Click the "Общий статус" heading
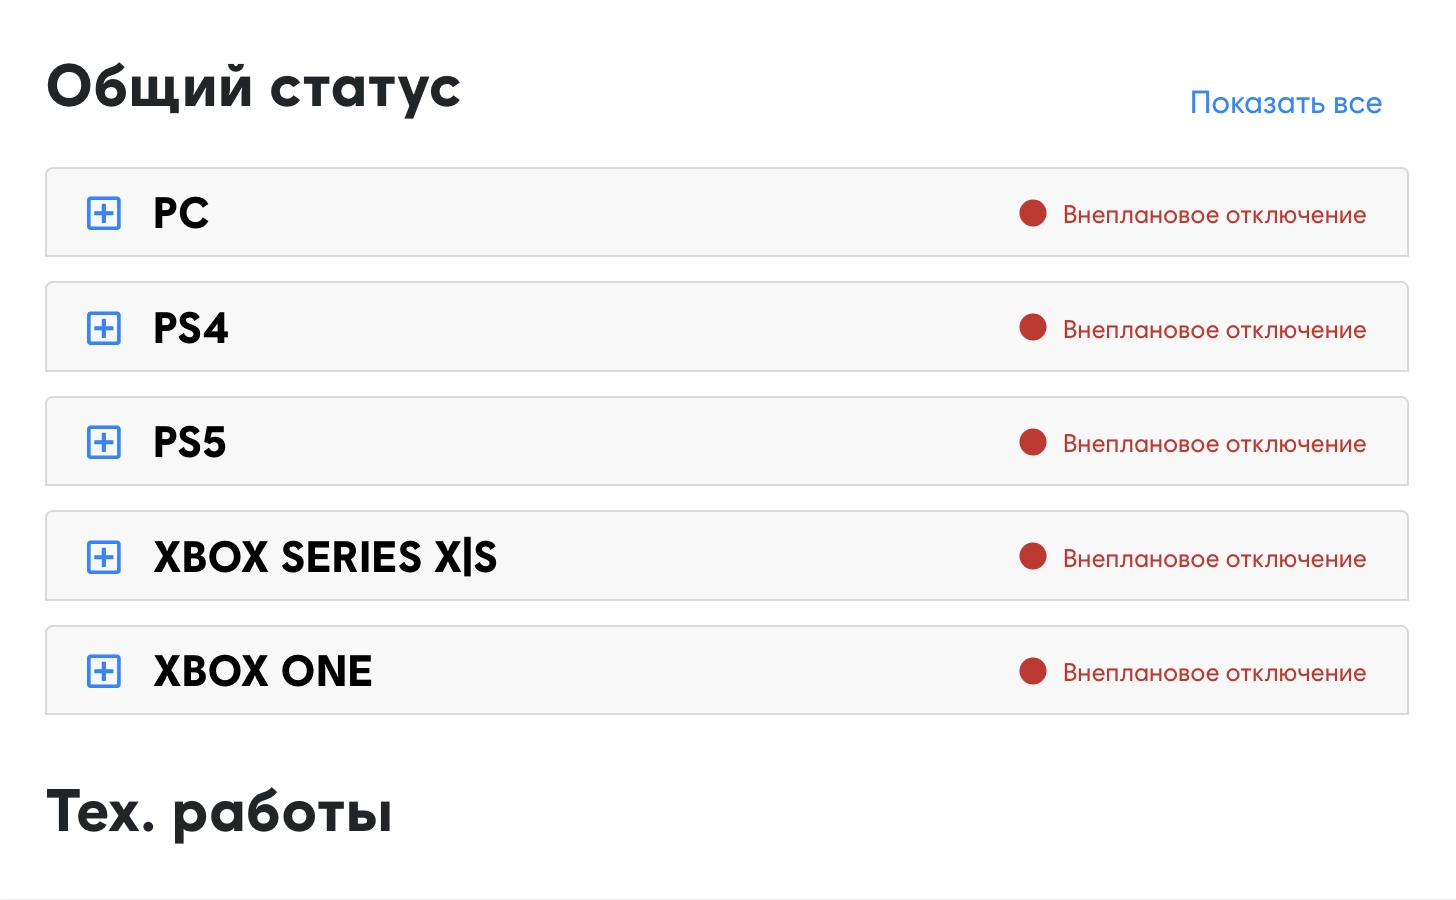 pyautogui.click(x=254, y=87)
